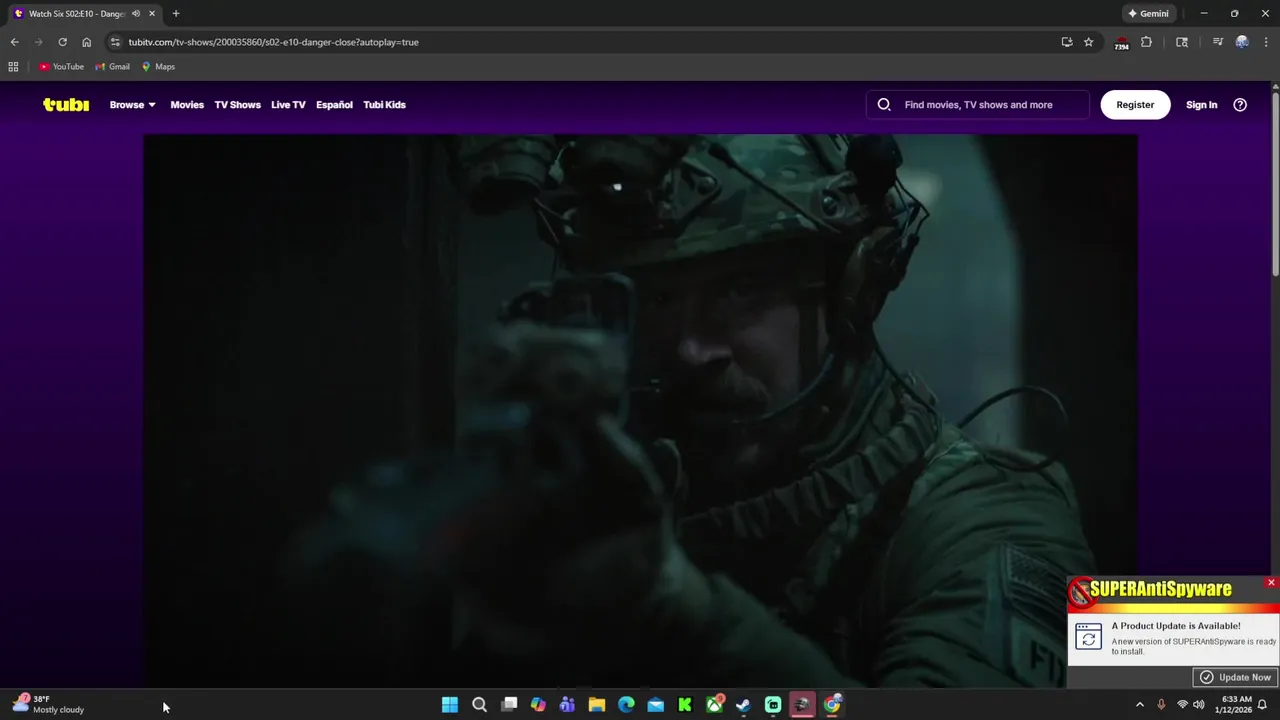
Task: Open the media controls icon
Action: coord(1218,42)
